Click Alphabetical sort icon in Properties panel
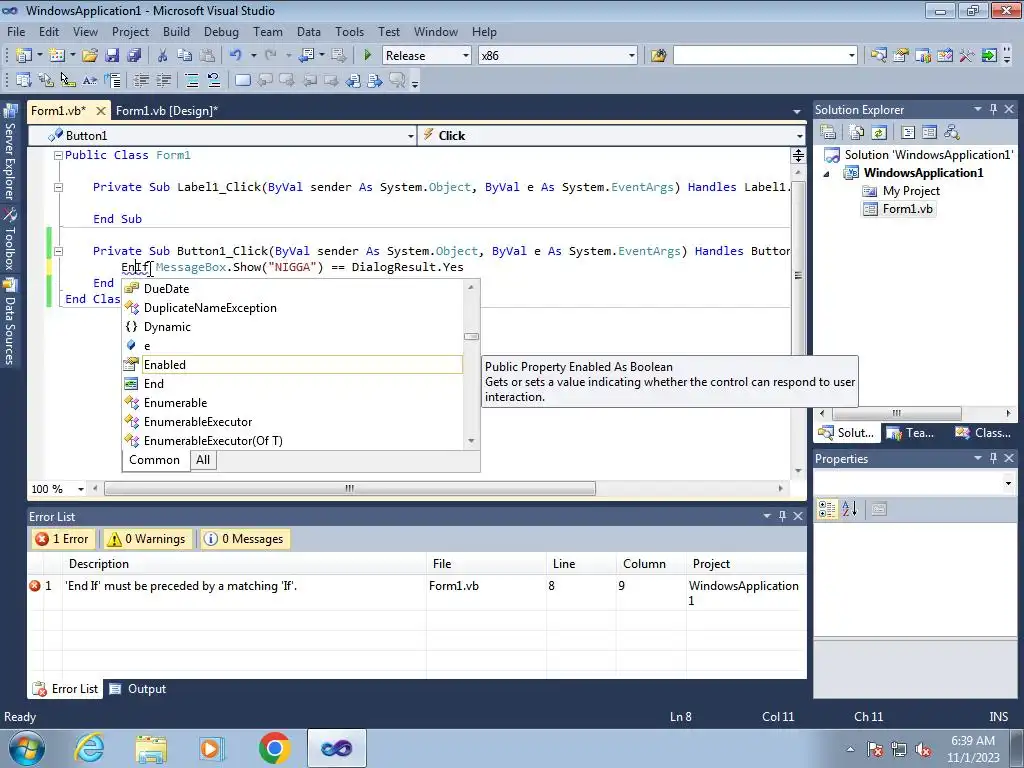This screenshot has height=768, width=1024. pos(849,509)
